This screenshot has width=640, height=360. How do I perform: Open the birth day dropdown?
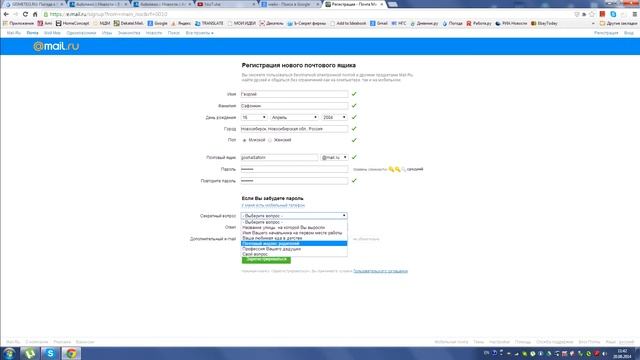[254, 118]
